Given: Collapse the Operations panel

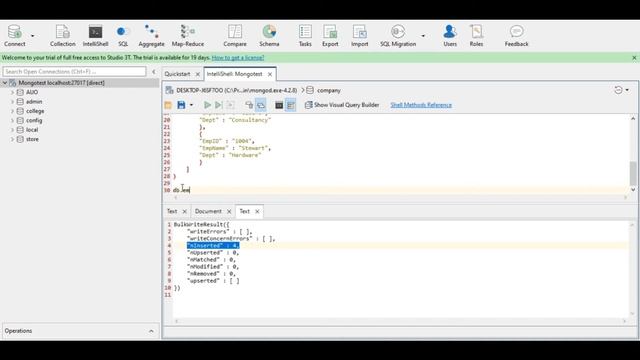Looking at the screenshot, I should (x=151, y=331).
